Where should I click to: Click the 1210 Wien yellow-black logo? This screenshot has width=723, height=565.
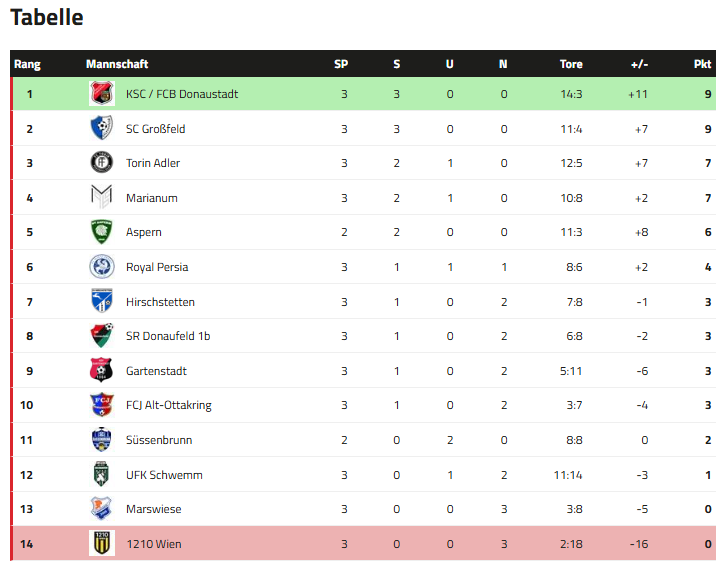(x=102, y=544)
